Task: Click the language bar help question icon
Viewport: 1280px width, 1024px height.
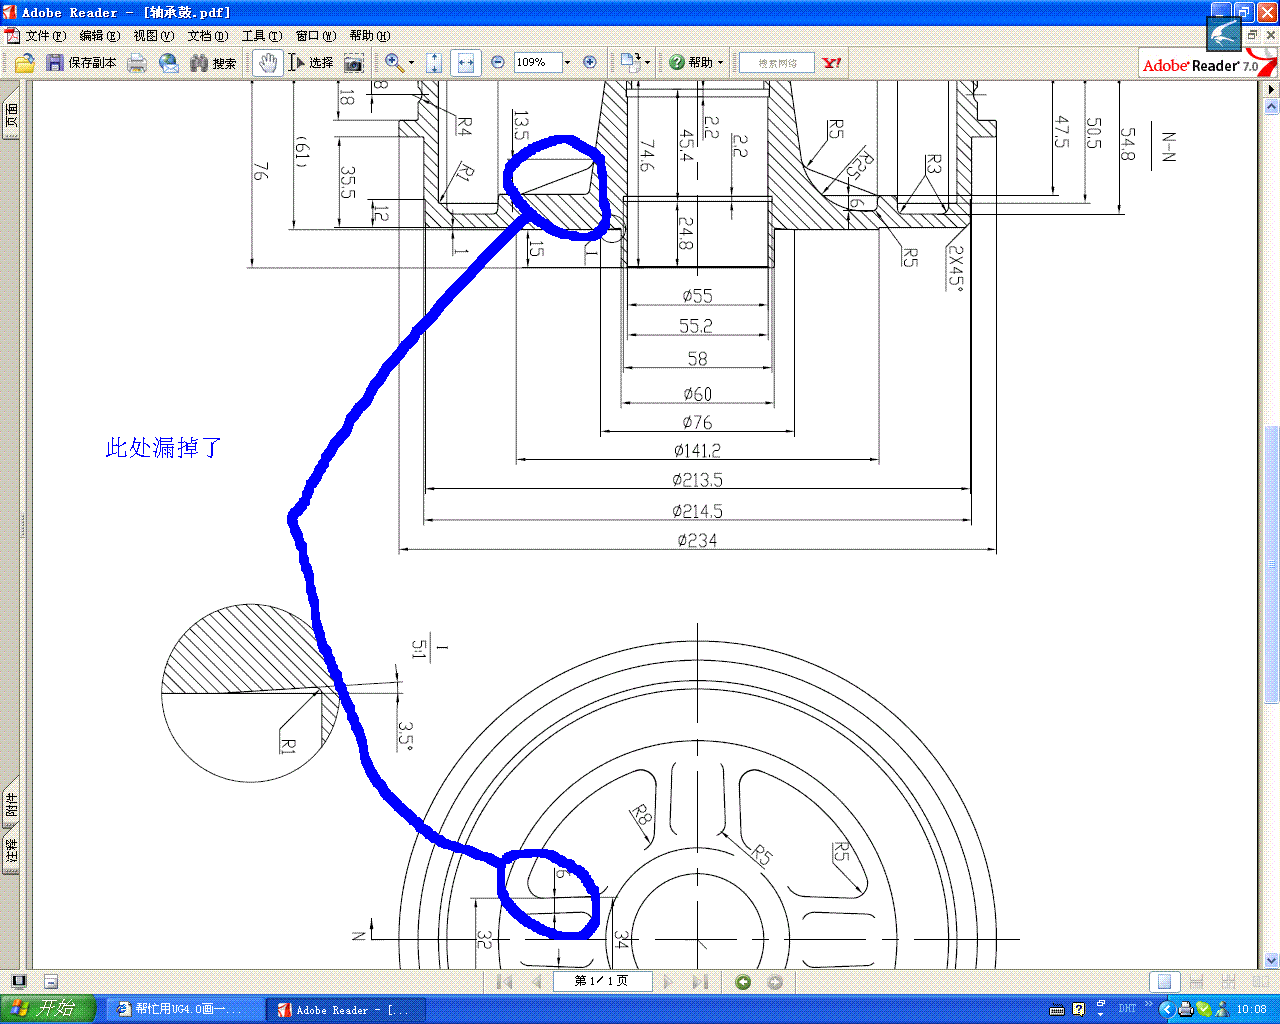Action: pyautogui.click(x=1078, y=1009)
